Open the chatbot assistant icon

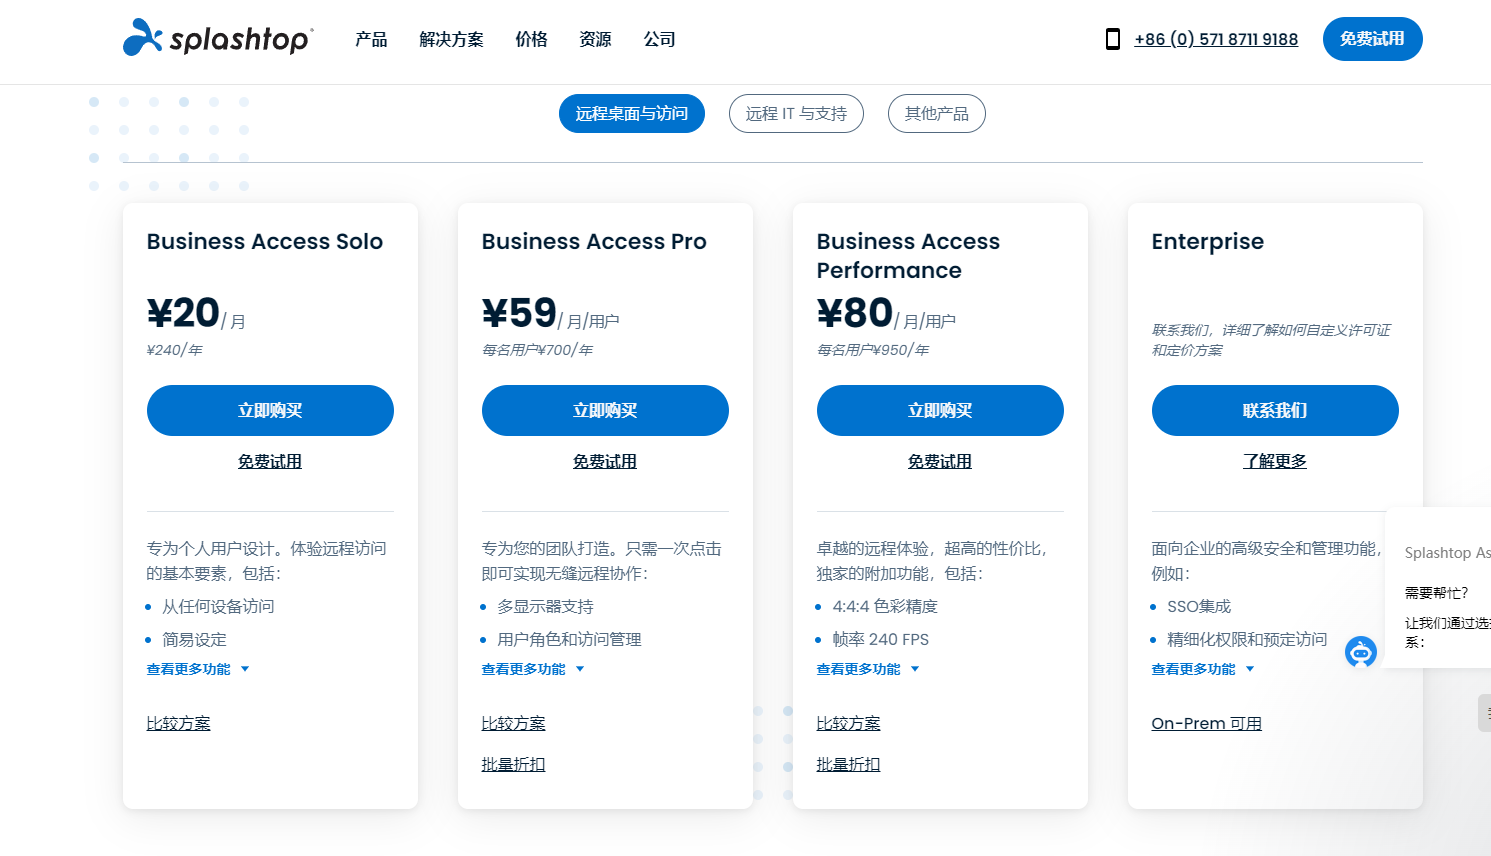pyautogui.click(x=1361, y=653)
